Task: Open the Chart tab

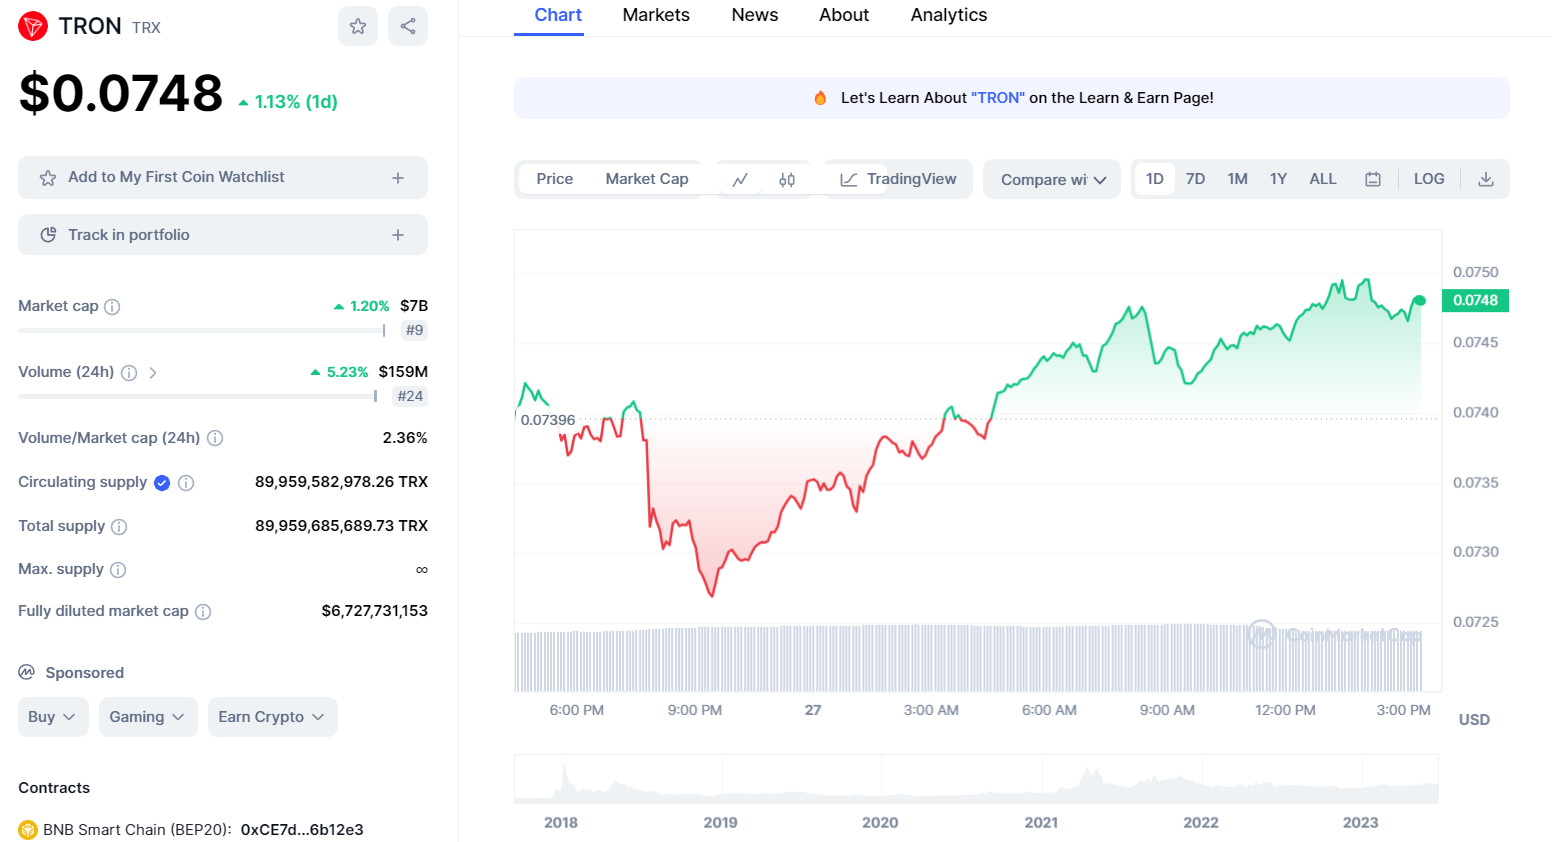Action: (x=558, y=15)
